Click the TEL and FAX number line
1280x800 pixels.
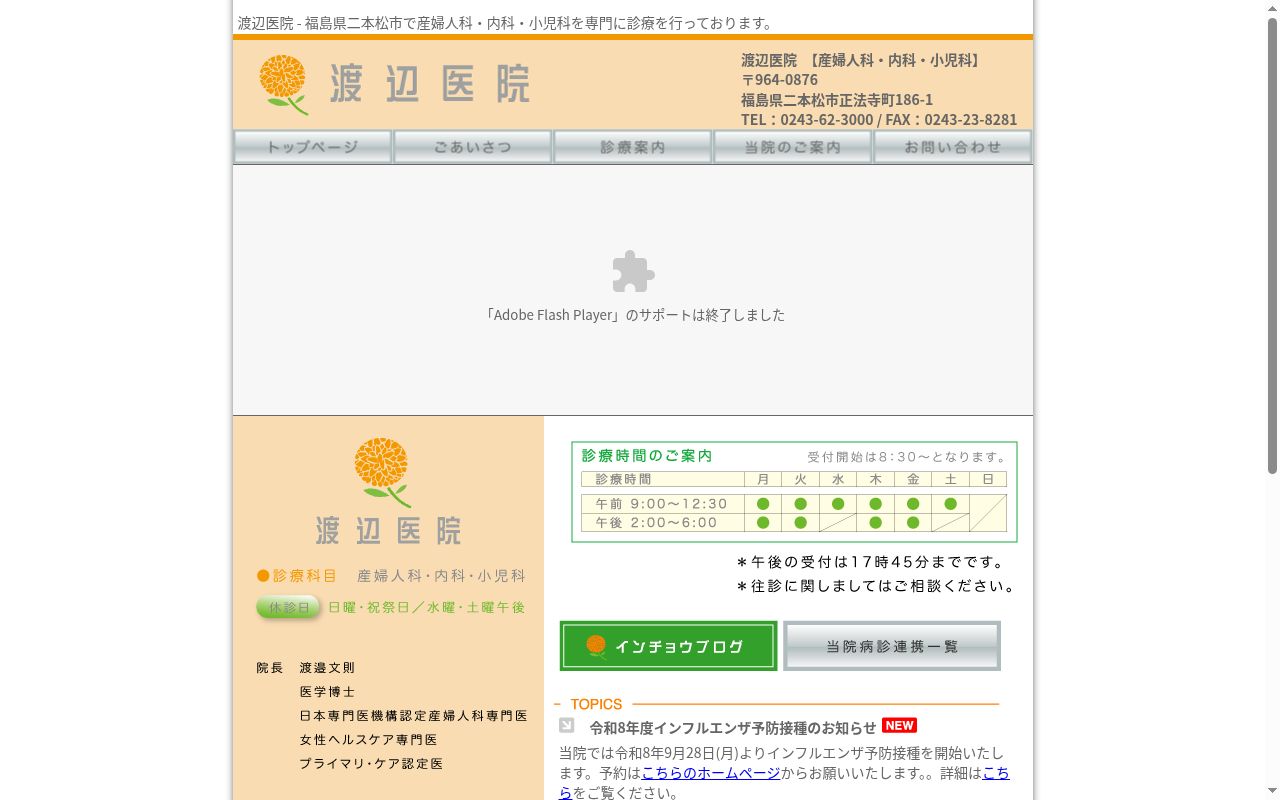coord(879,119)
